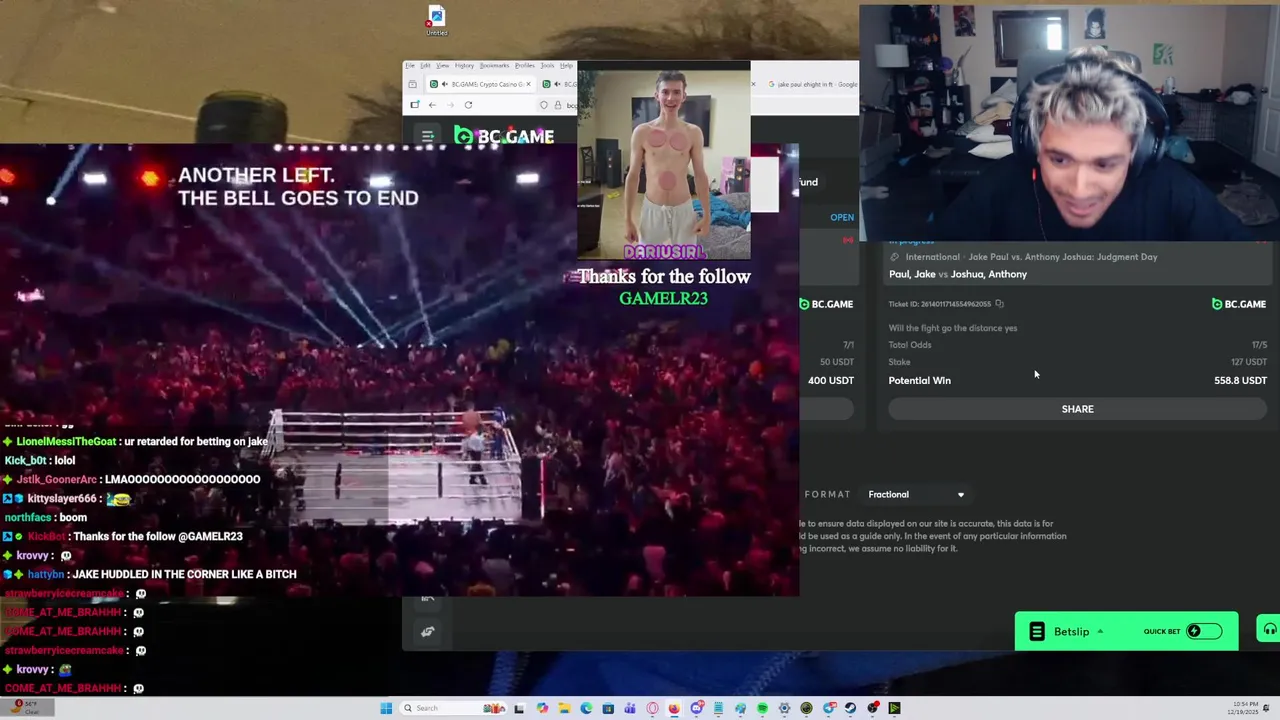
Task: Click the Firefox reload button
Action: point(468,105)
